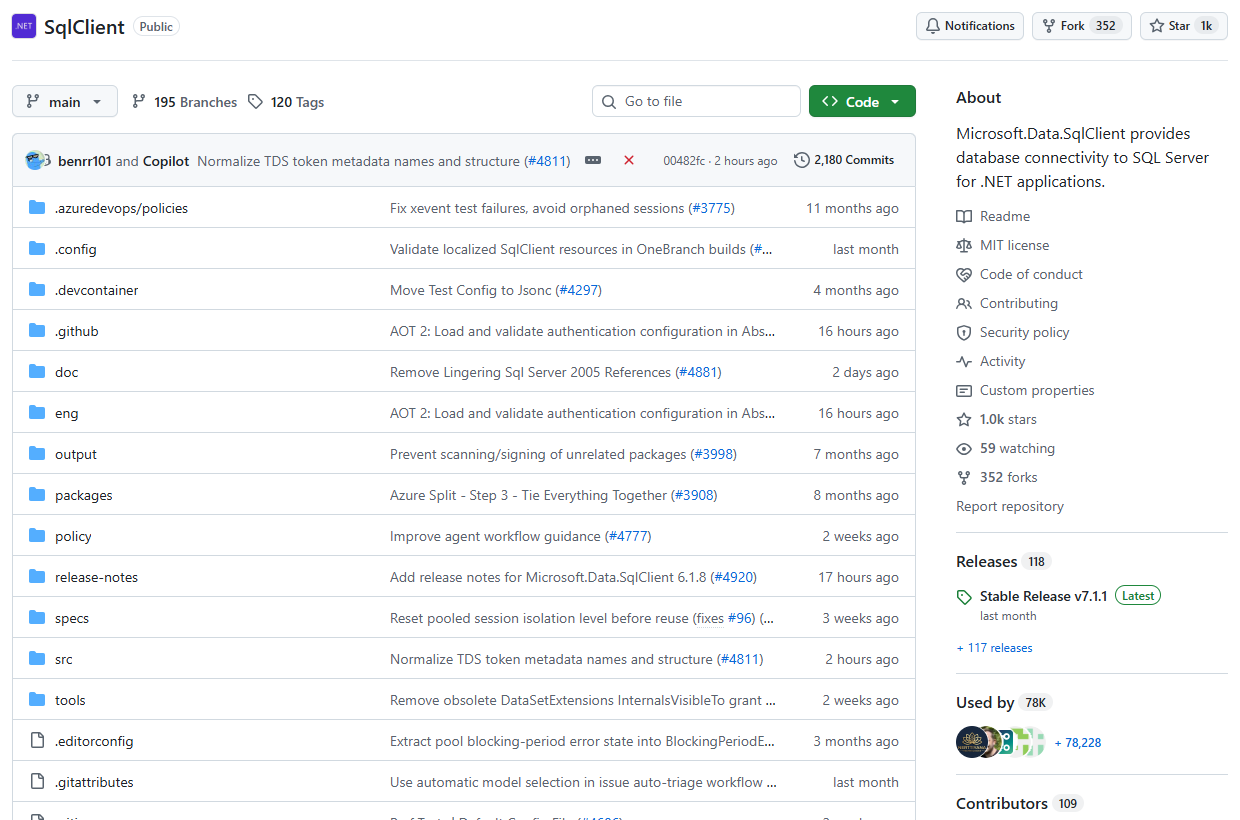Fork the repository with Fork button
Image resolution: width=1240 pixels, height=820 pixels.
click(x=1082, y=26)
